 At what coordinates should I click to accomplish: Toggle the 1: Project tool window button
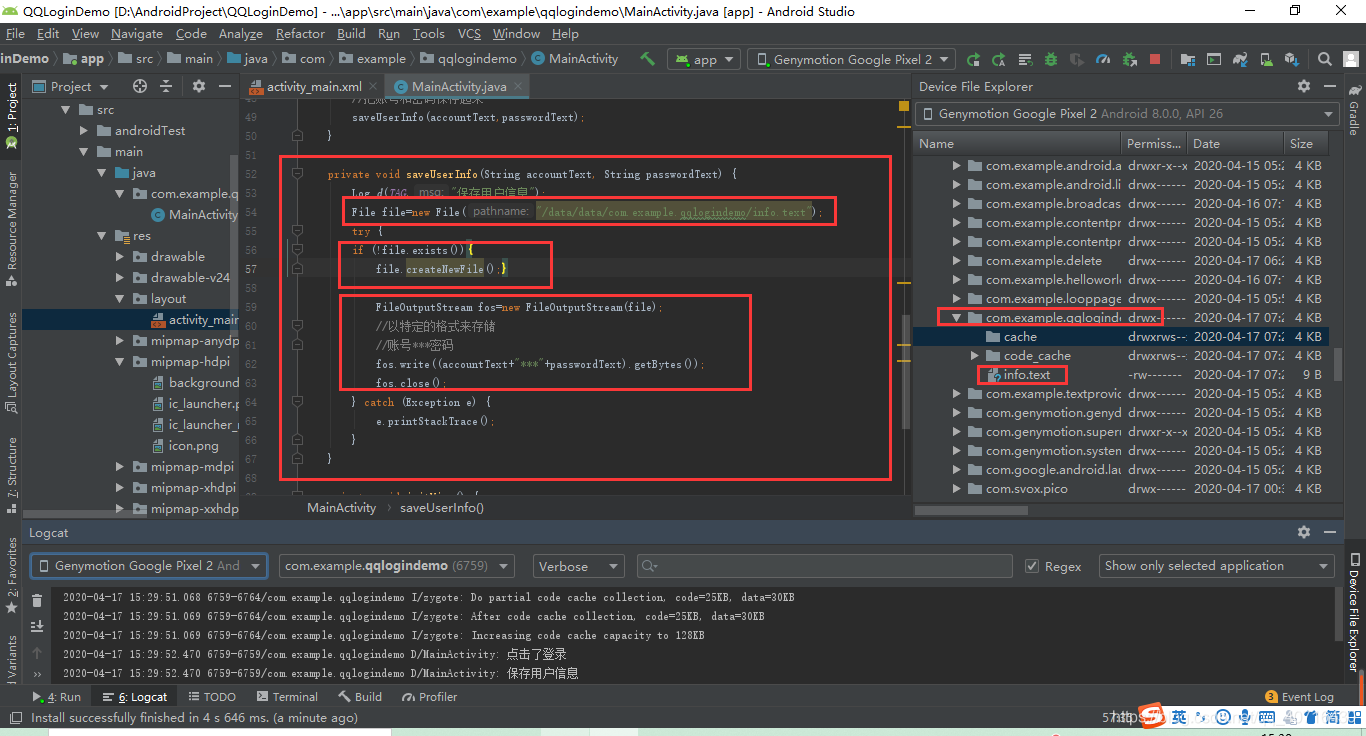click(11, 116)
